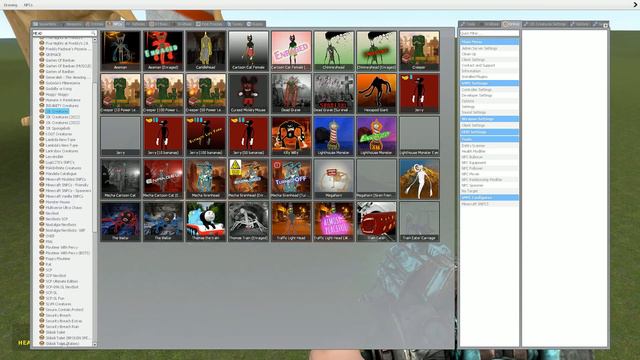
Task: Spawn the pink Enraged Cartoon Cat Female
Action: point(291,51)
